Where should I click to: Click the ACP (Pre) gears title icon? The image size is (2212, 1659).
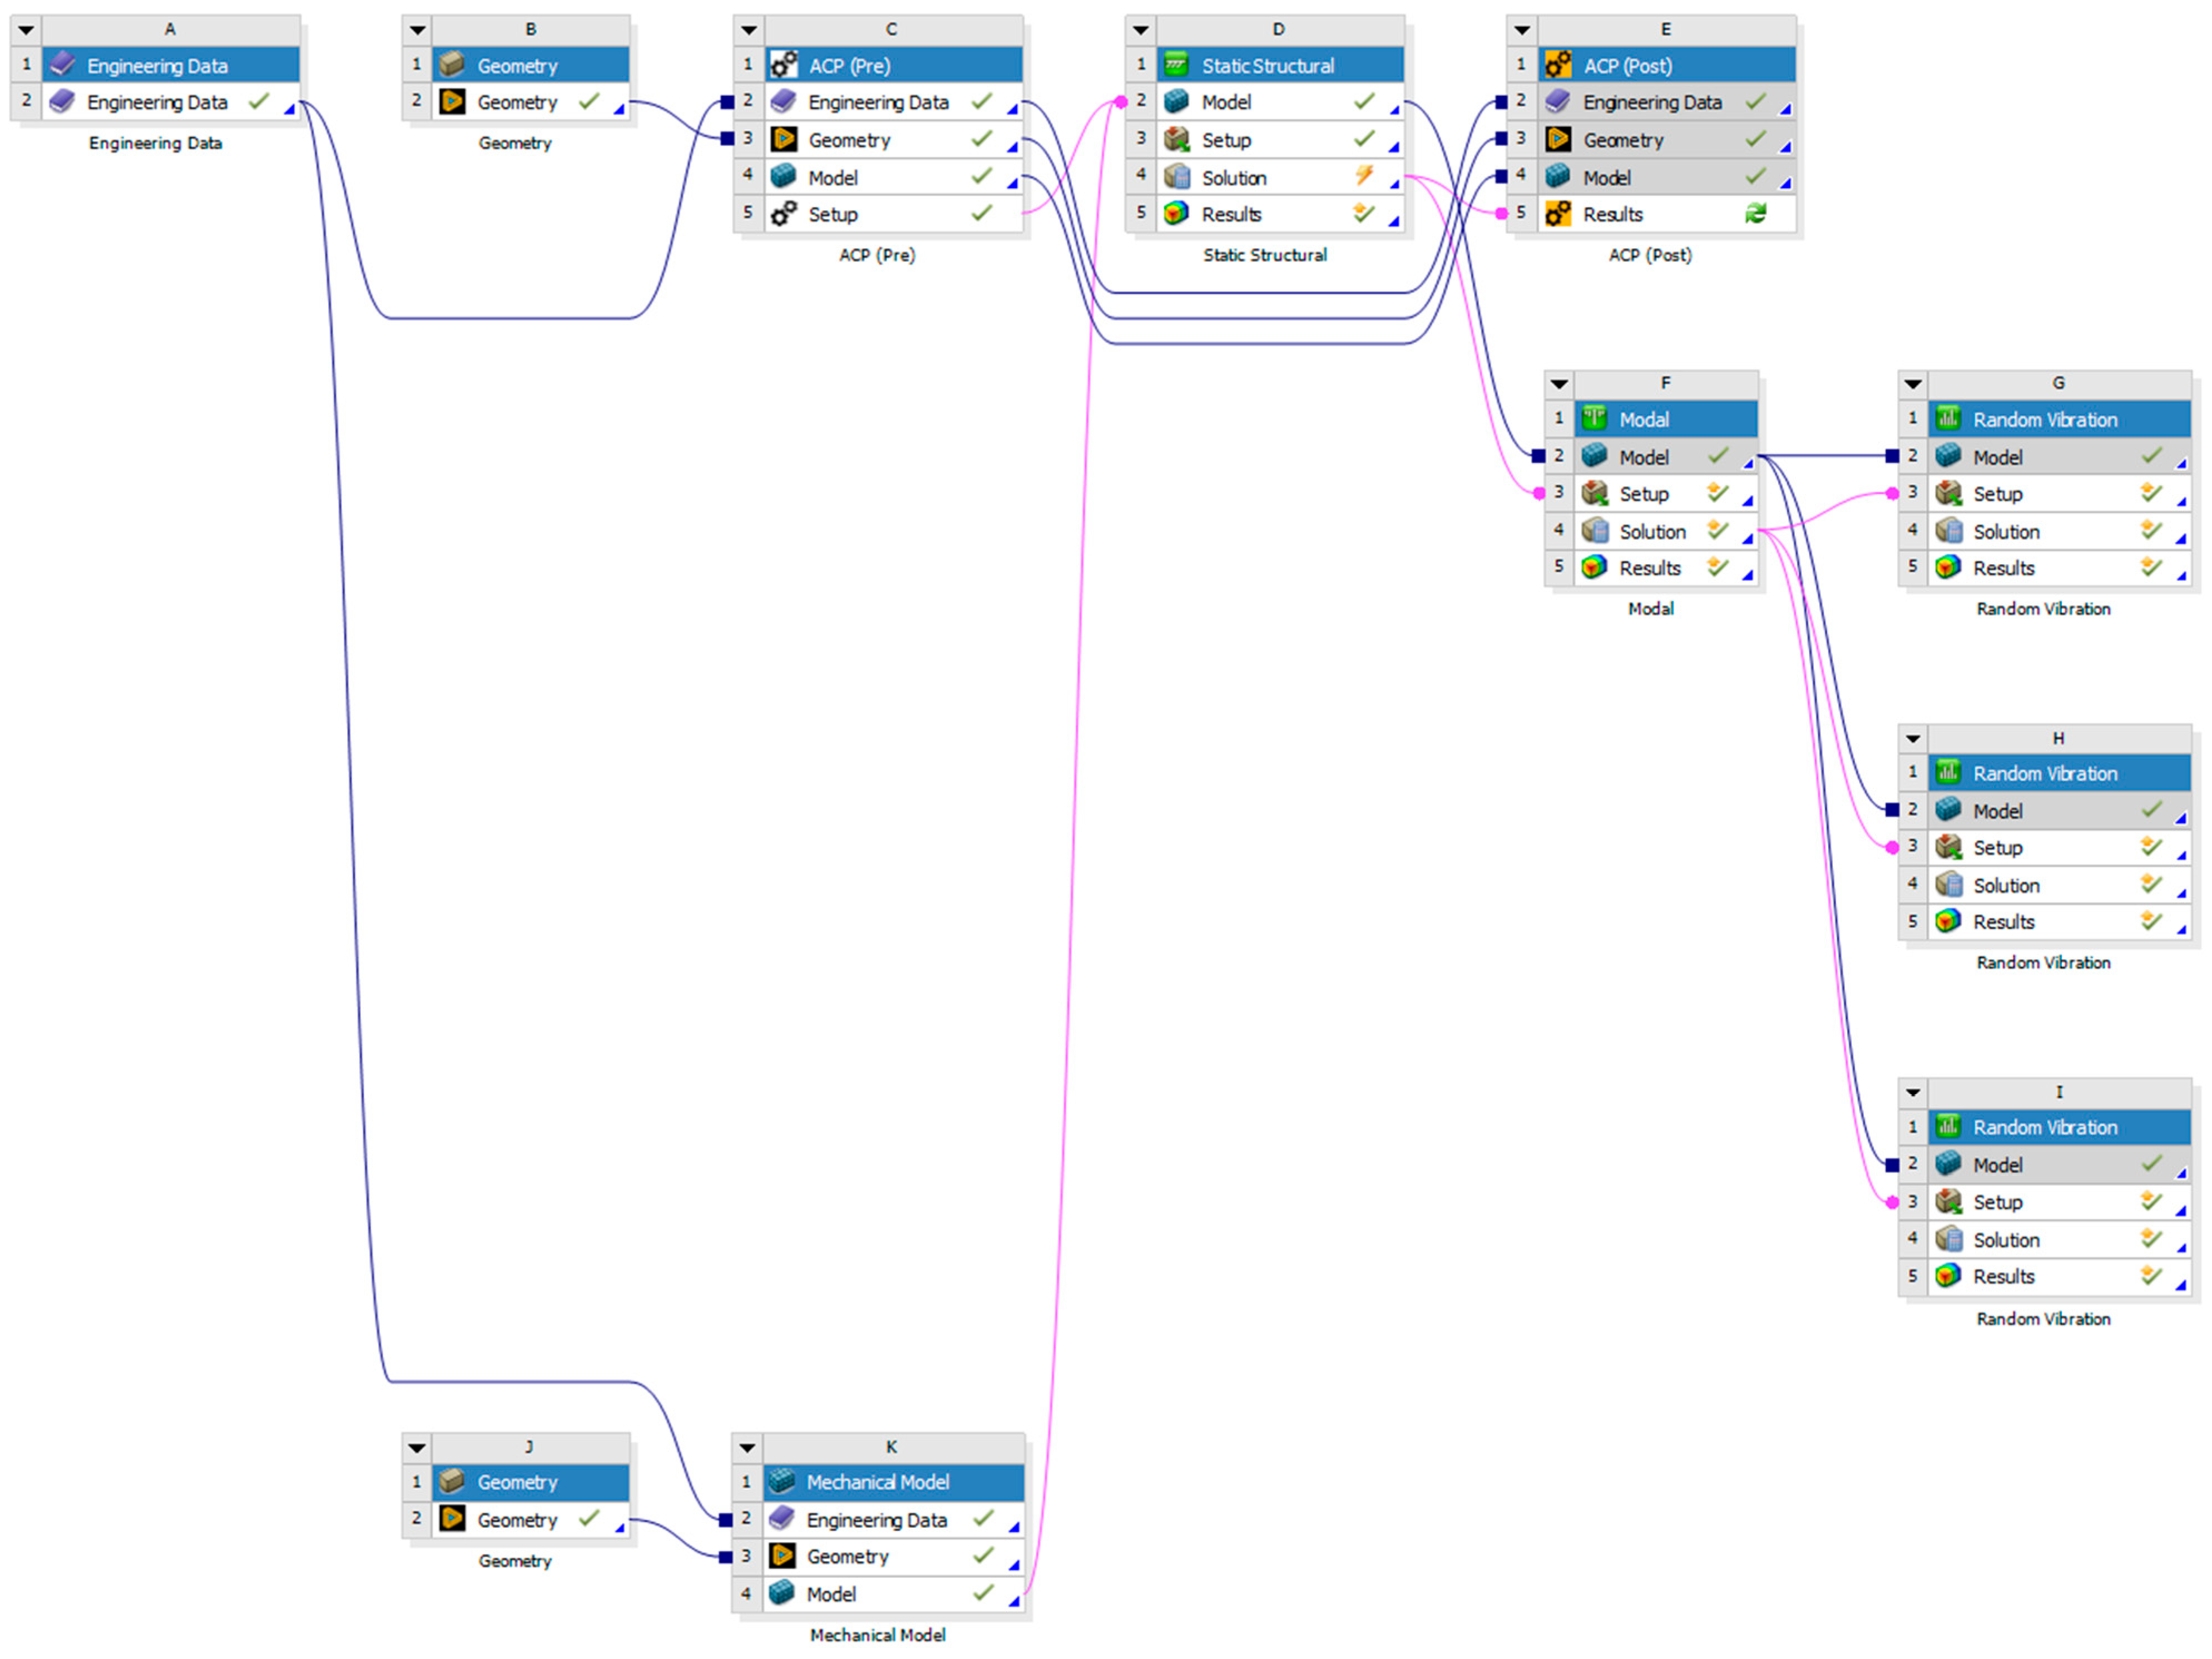(x=783, y=65)
